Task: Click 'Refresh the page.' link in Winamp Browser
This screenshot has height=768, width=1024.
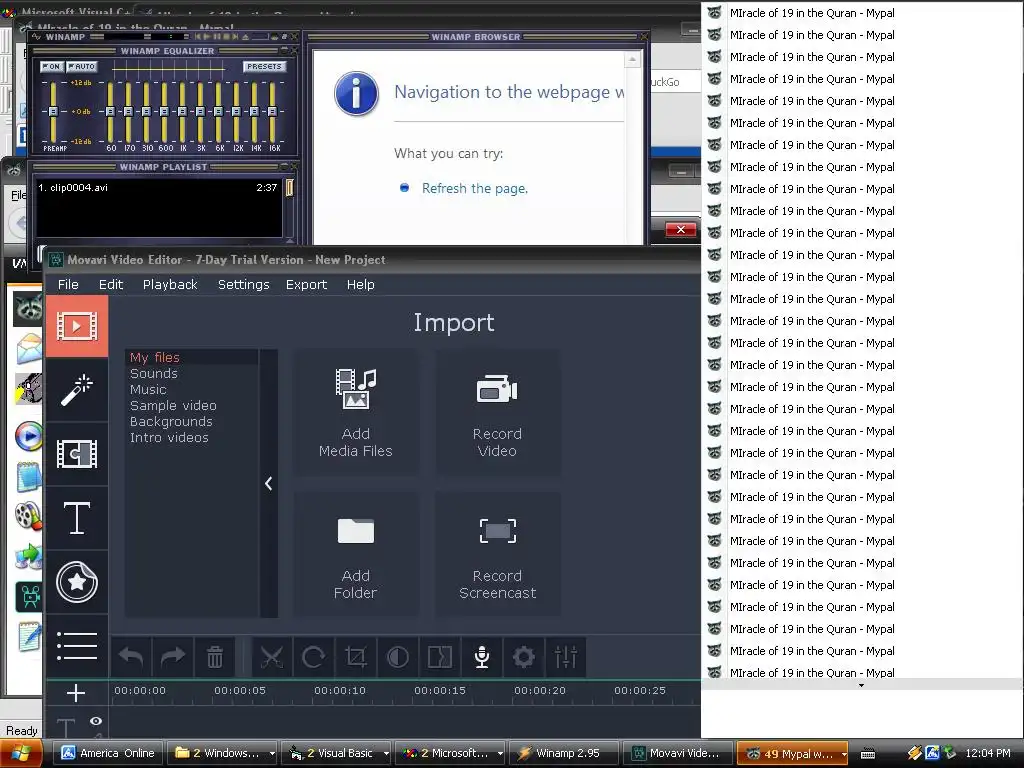Action: click(475, 189)
